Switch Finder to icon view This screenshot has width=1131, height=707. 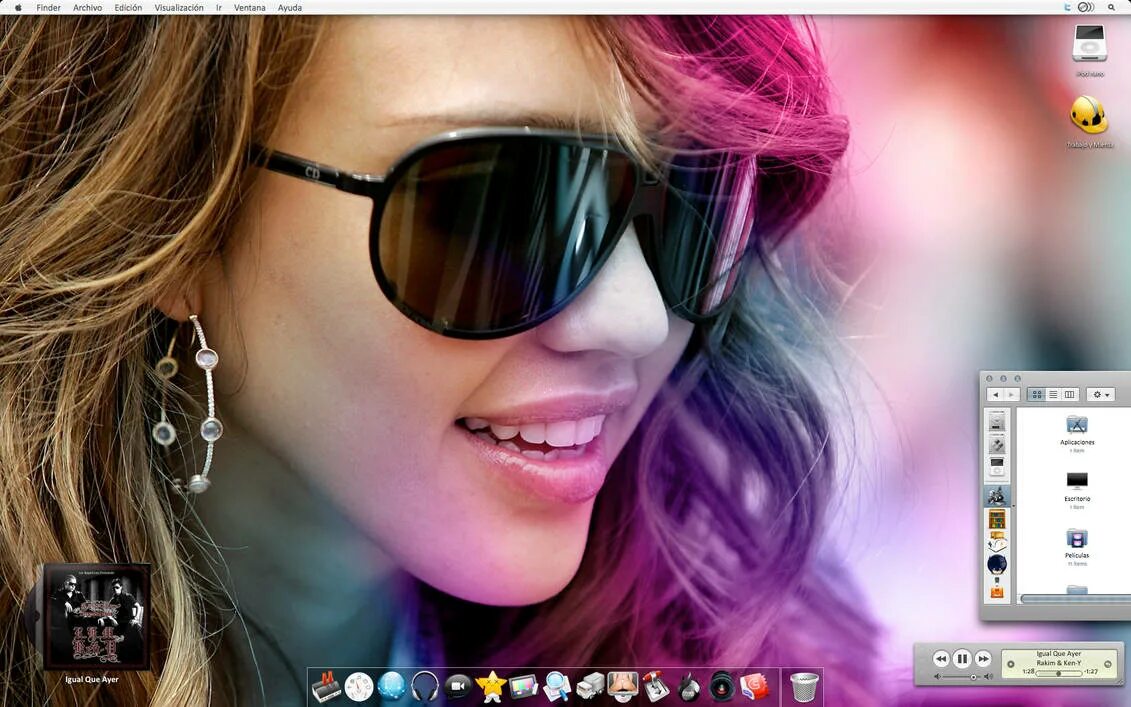(1037, 395)
